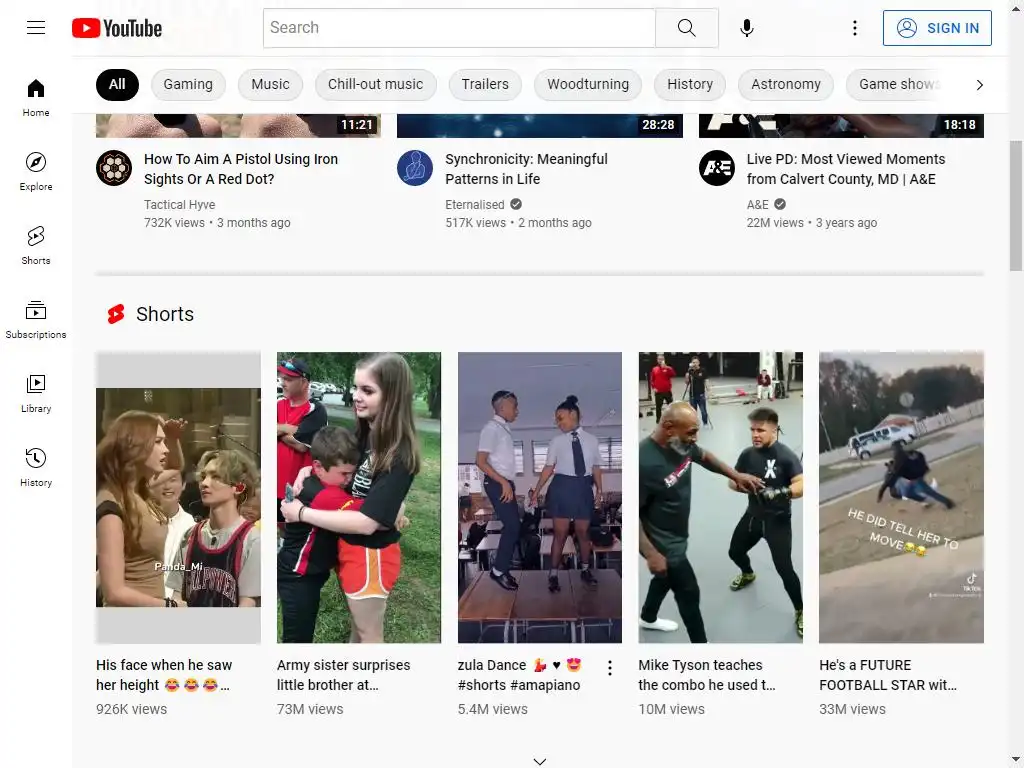Click the '926K views' text
This screenshot has width=1024, height=768.
[x=131, y=709]
